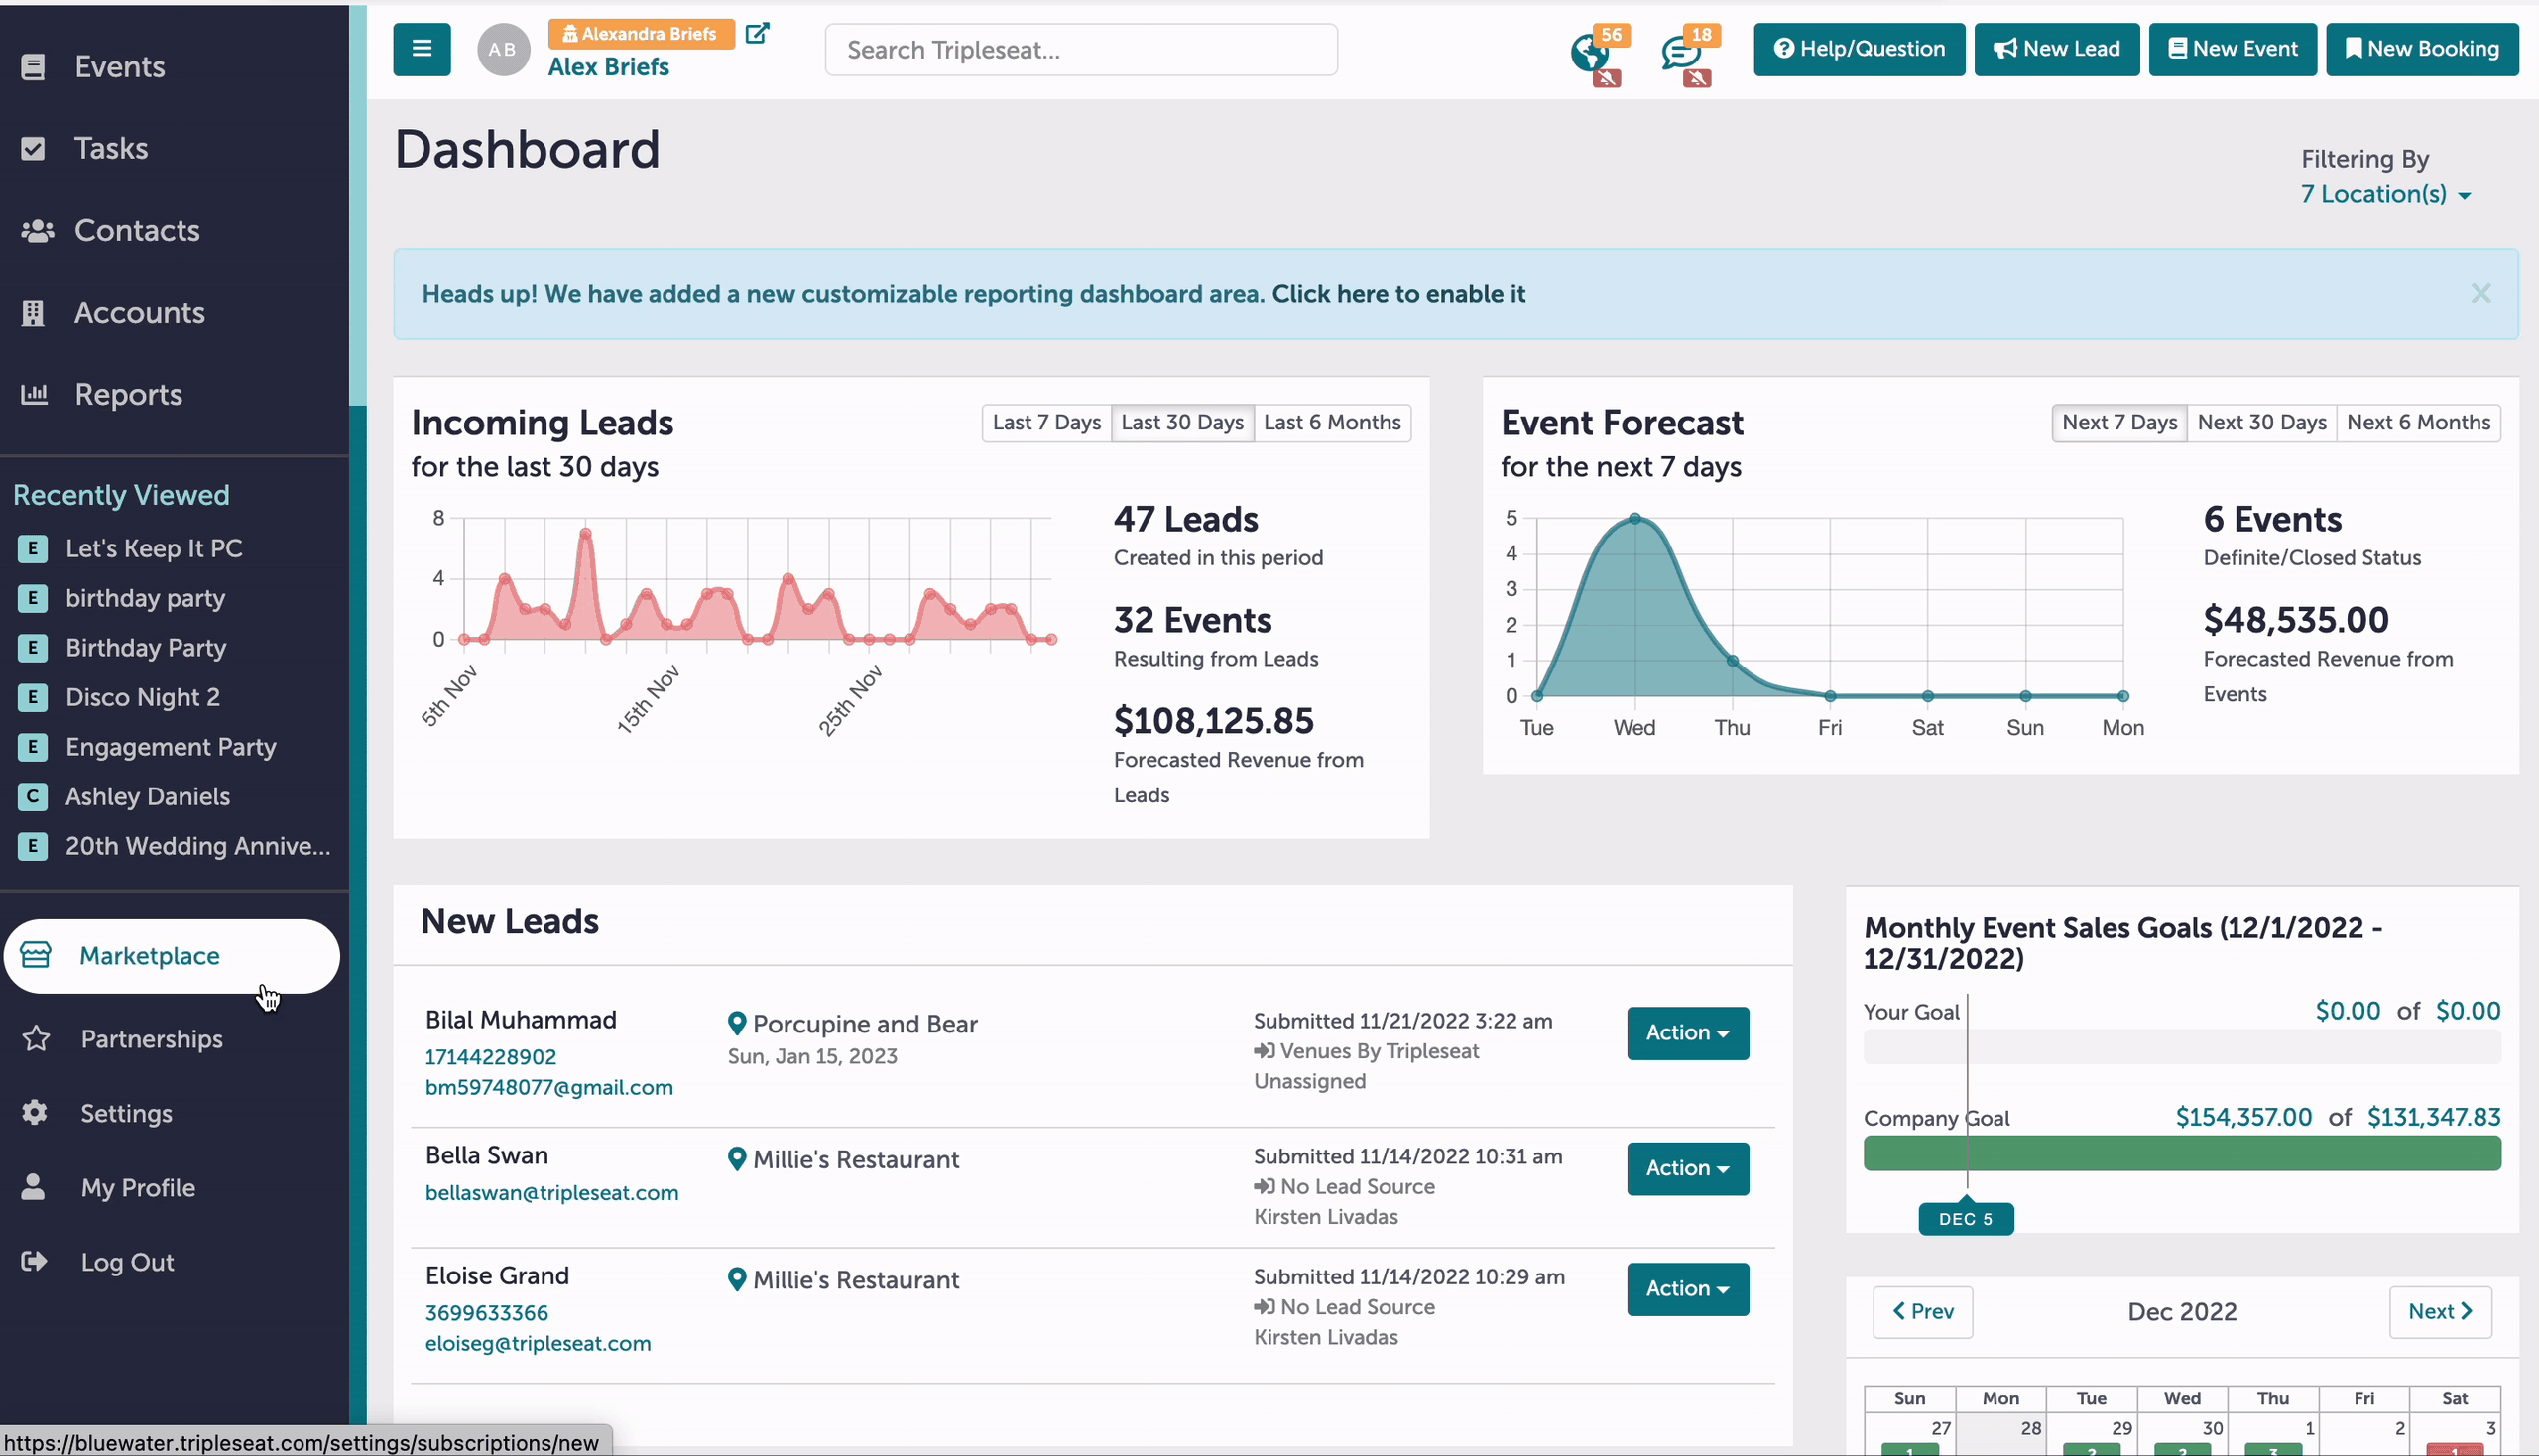Click the location pin beside Porcupine and Bear

[x=737, y=1023]
